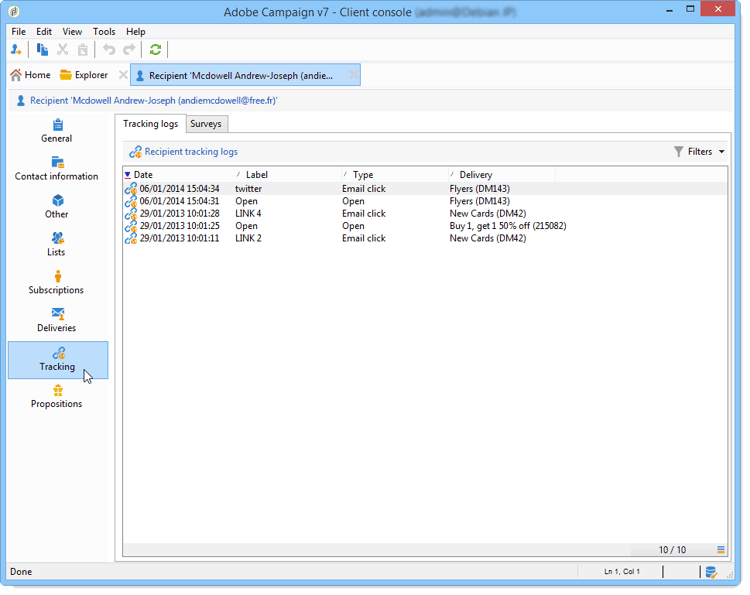Click the connect user toolbar icon
Screen dimensions: 750x595
(x=16, y=49)
